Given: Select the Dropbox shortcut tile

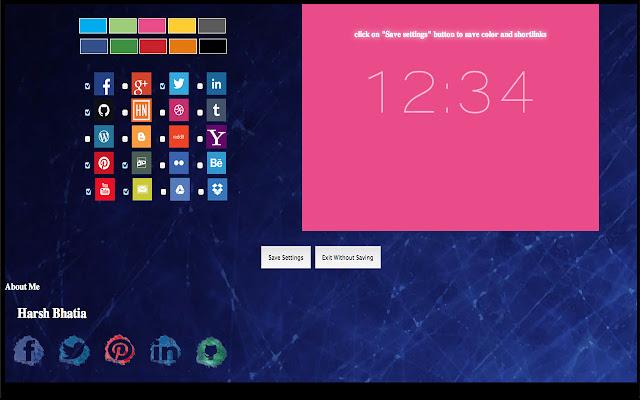Looking at the screenshot, I should pyautogui.click(x=217, y=189).
